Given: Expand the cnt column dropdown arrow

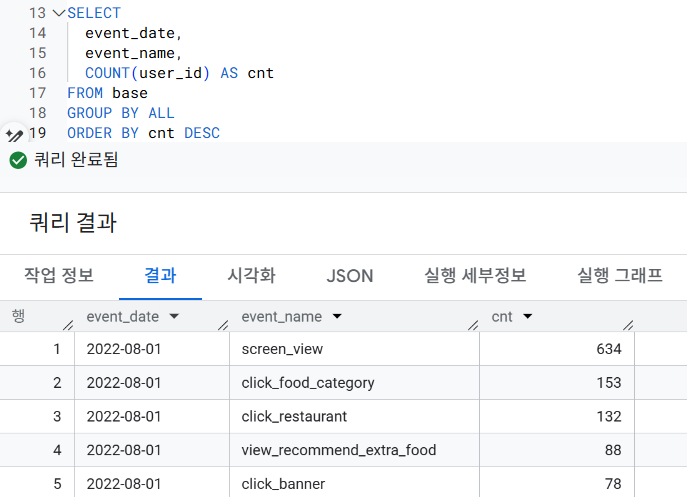Looking at the screenshot, I should pyautogui.click(x=527, y=316).
